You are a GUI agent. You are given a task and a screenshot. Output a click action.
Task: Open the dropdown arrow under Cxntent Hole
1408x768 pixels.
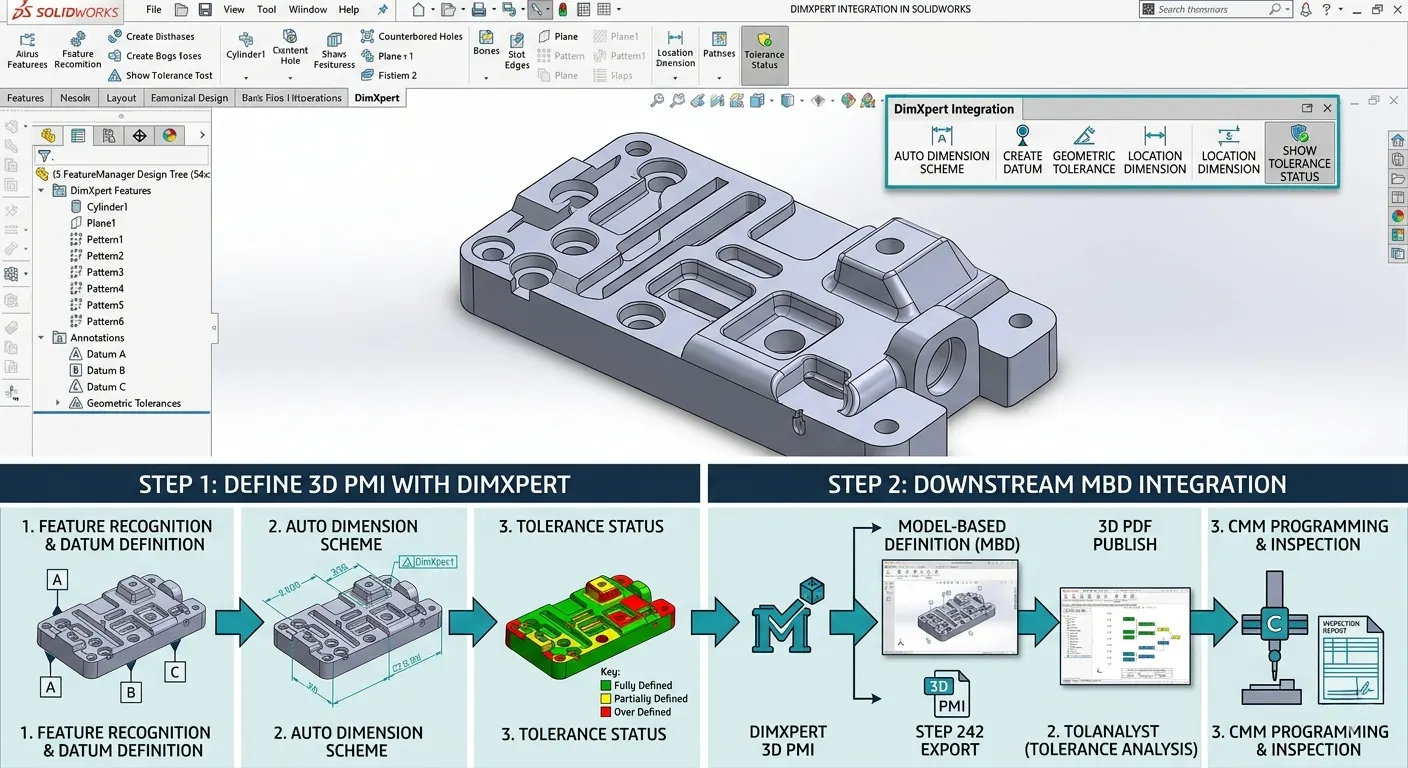pos(290,77)
